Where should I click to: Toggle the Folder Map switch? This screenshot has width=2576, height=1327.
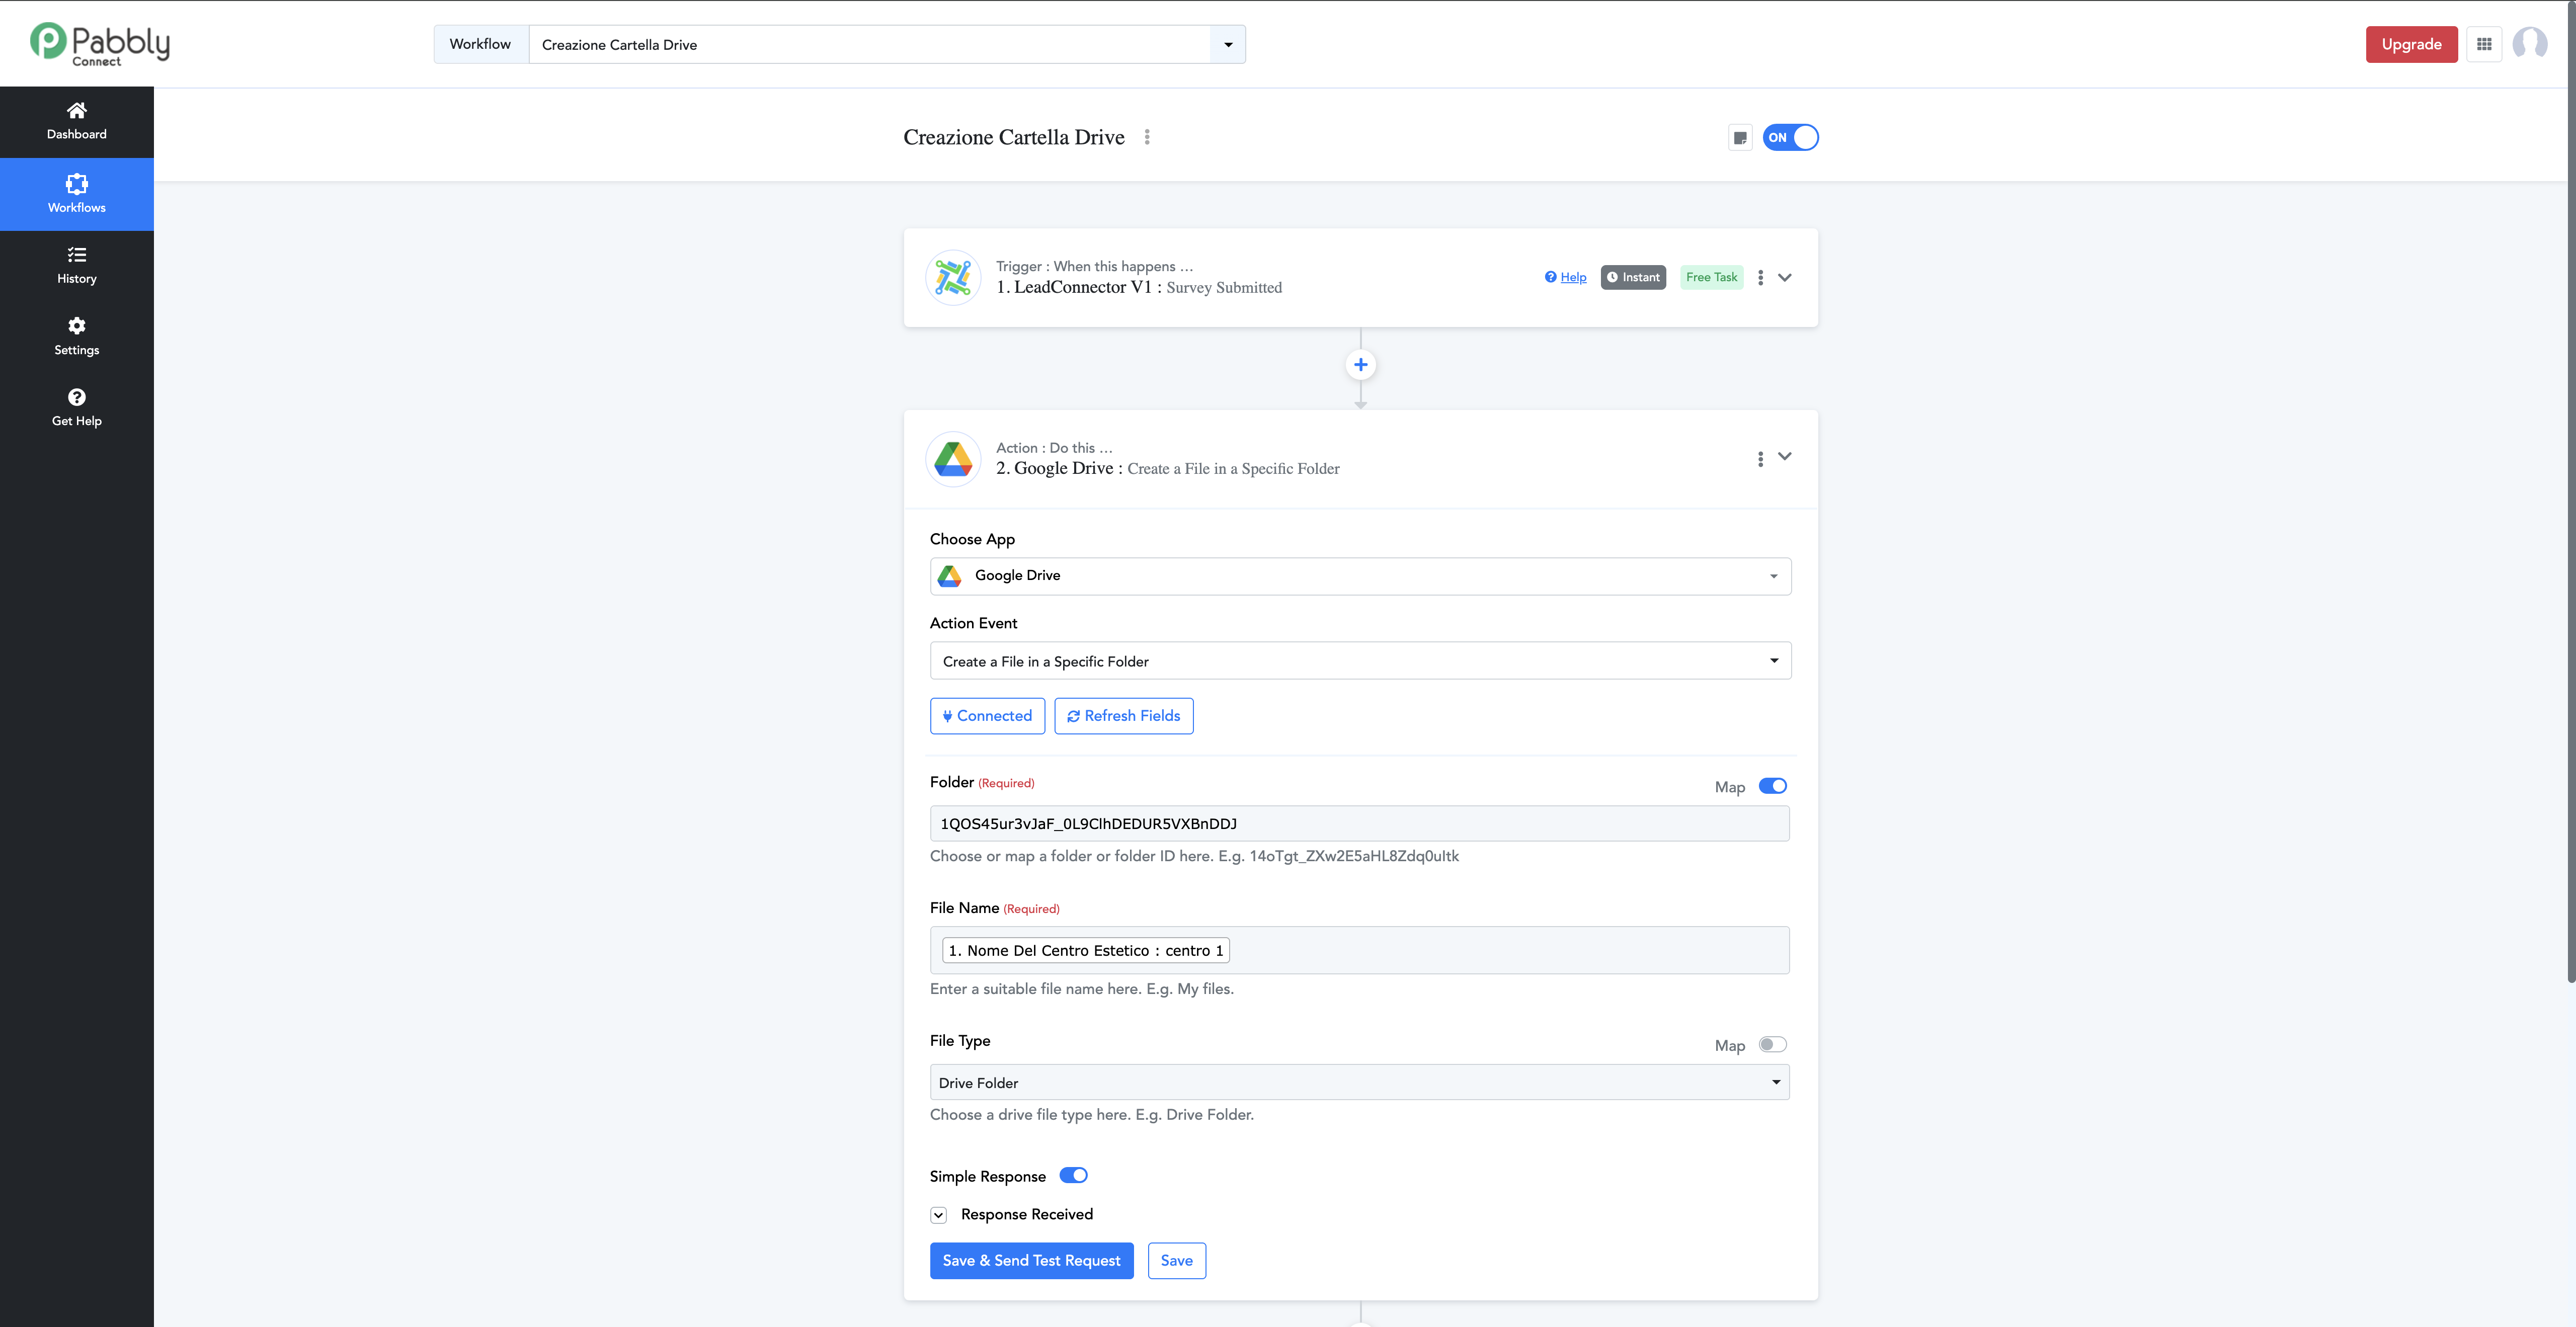pos(1773,786)
